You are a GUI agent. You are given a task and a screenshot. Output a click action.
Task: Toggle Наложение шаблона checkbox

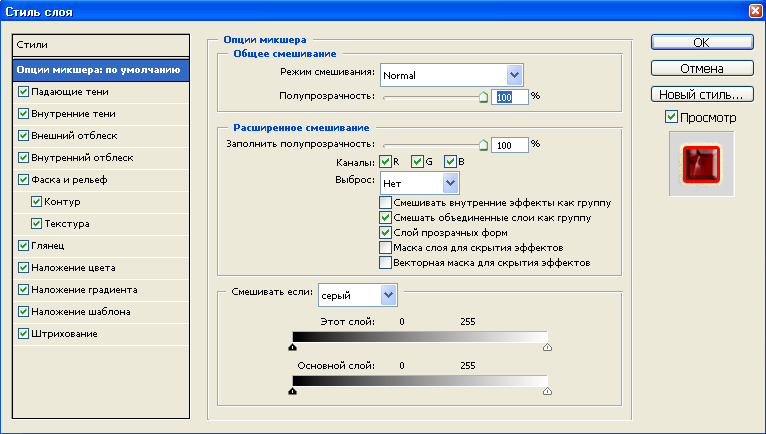click(x=23, y=311)
